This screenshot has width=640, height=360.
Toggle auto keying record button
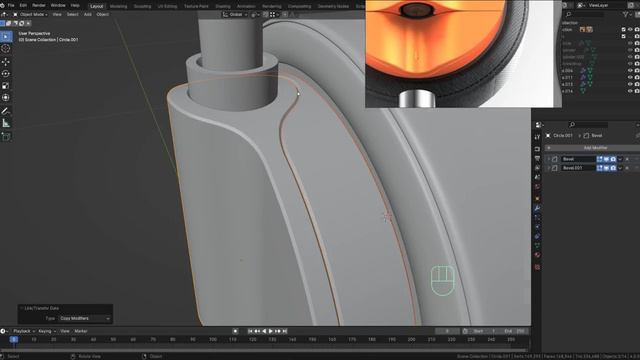click(235, 331)
